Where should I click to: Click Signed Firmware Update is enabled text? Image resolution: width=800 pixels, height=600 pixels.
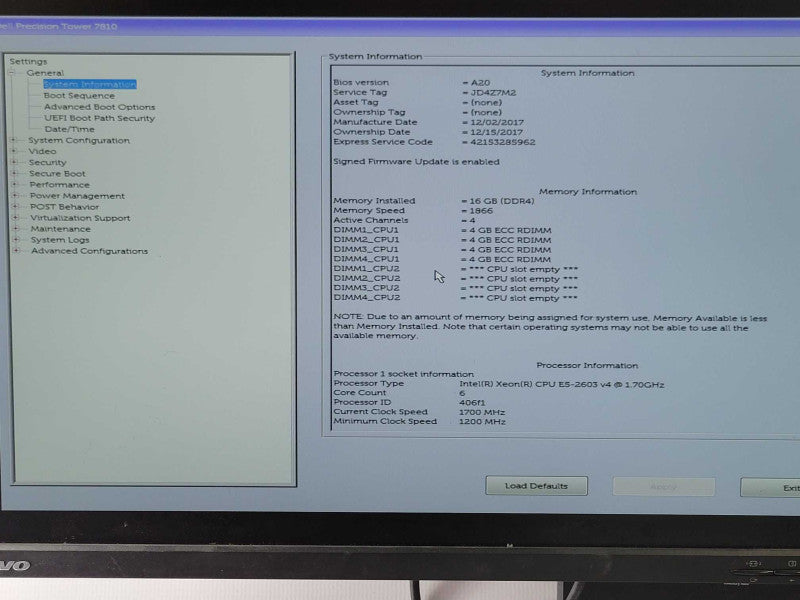pyautogui.click(x=416, y=162)
